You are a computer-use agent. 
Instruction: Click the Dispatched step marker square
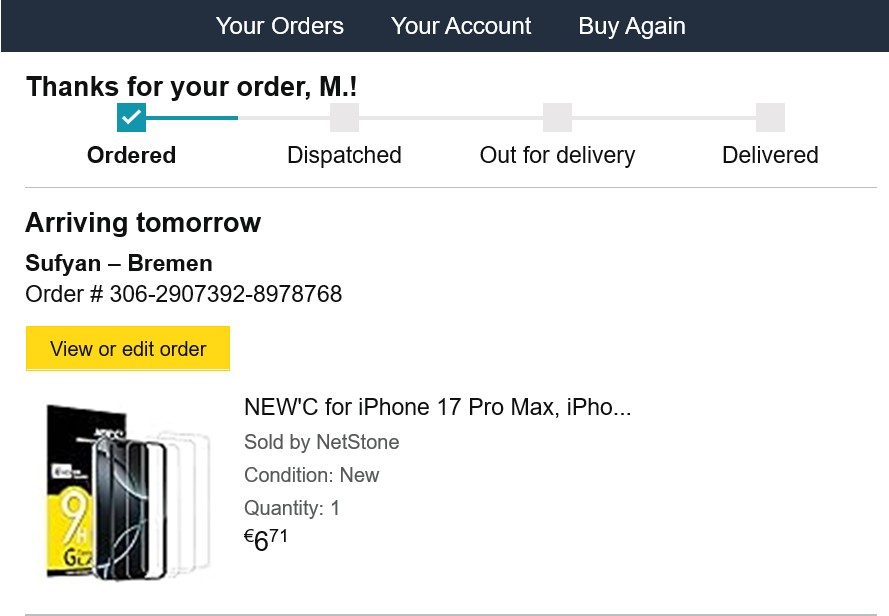344,118
